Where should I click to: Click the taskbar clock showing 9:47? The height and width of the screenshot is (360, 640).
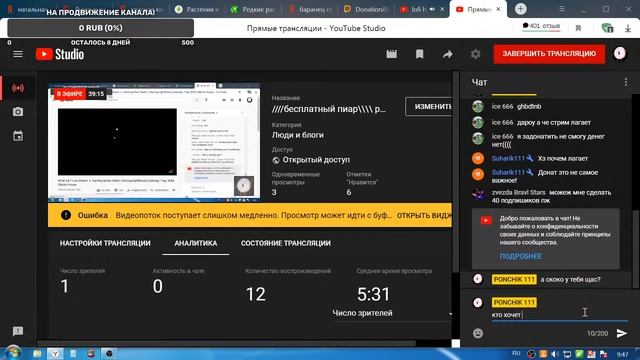622,354
